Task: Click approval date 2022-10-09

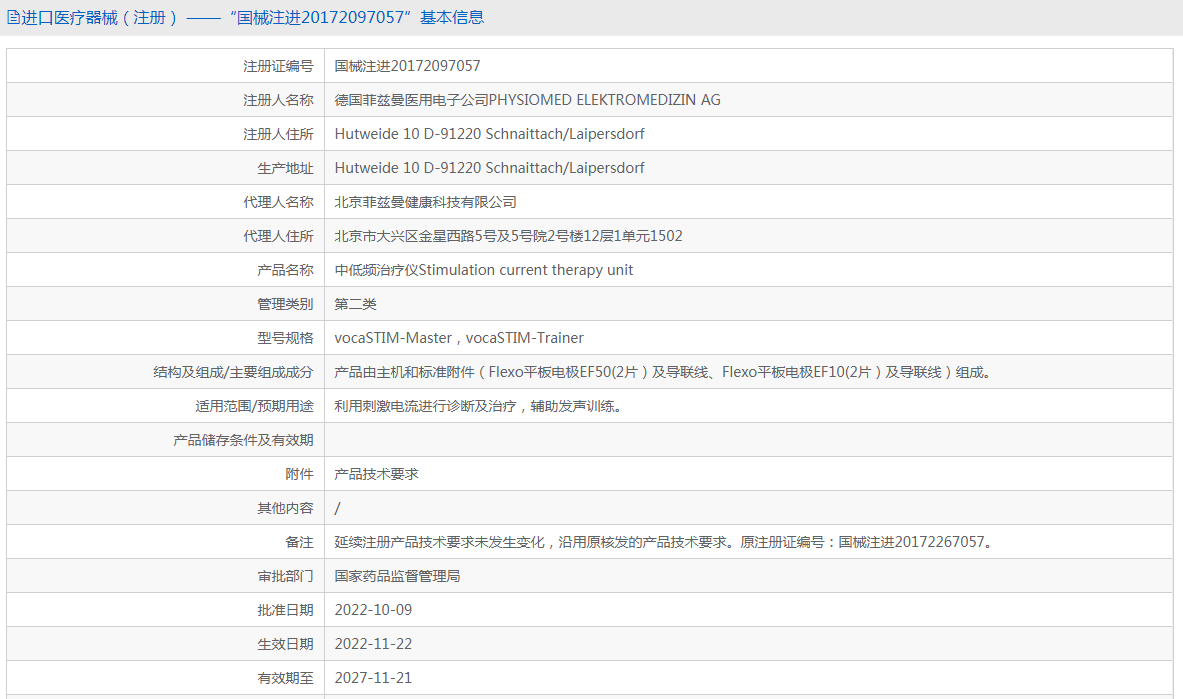Action: click(373, 610)
